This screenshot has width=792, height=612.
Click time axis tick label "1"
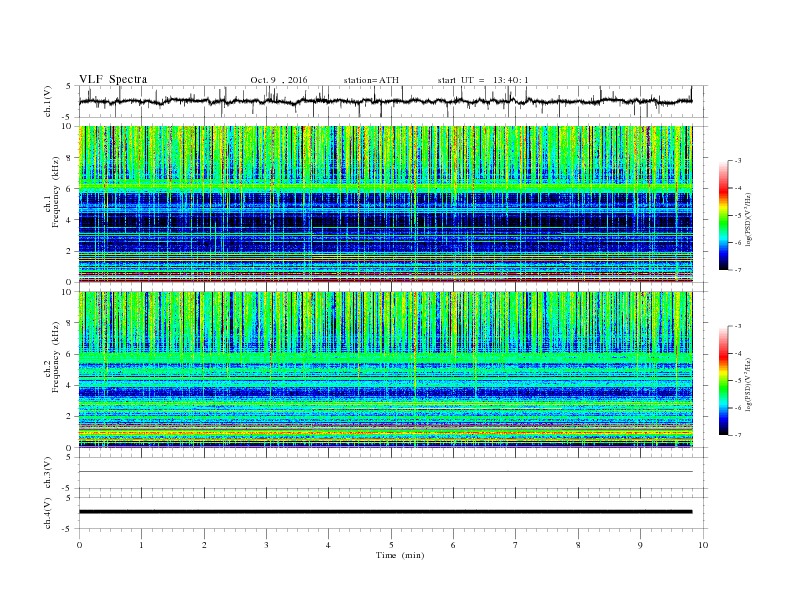coord(141,545)
